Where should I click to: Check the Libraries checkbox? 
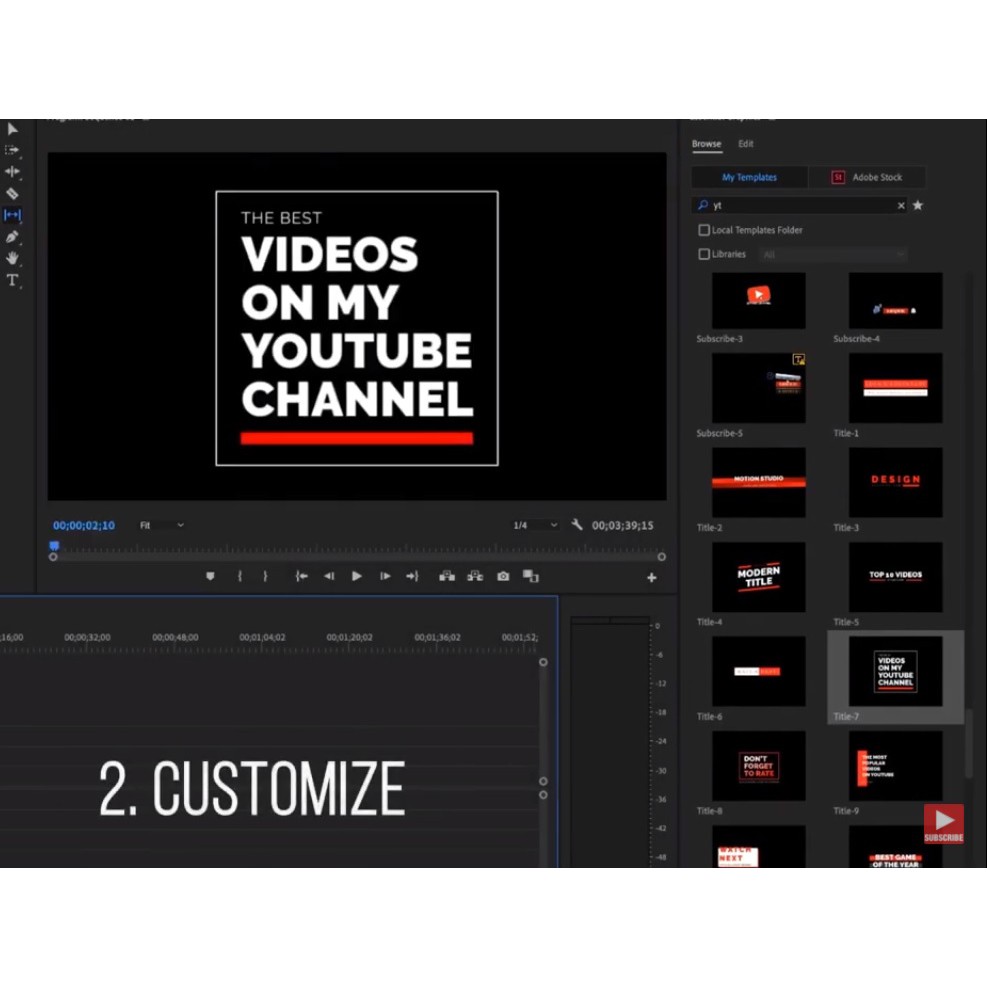click(704, 254)
